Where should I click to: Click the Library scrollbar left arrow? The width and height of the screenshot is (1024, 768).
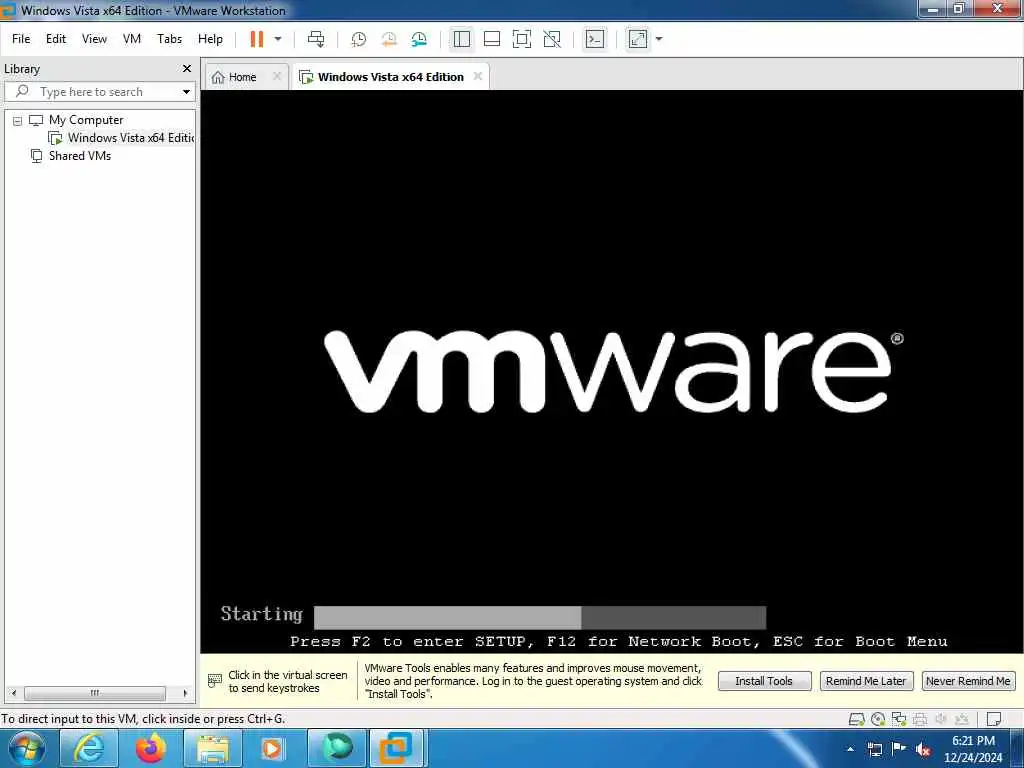14,693
